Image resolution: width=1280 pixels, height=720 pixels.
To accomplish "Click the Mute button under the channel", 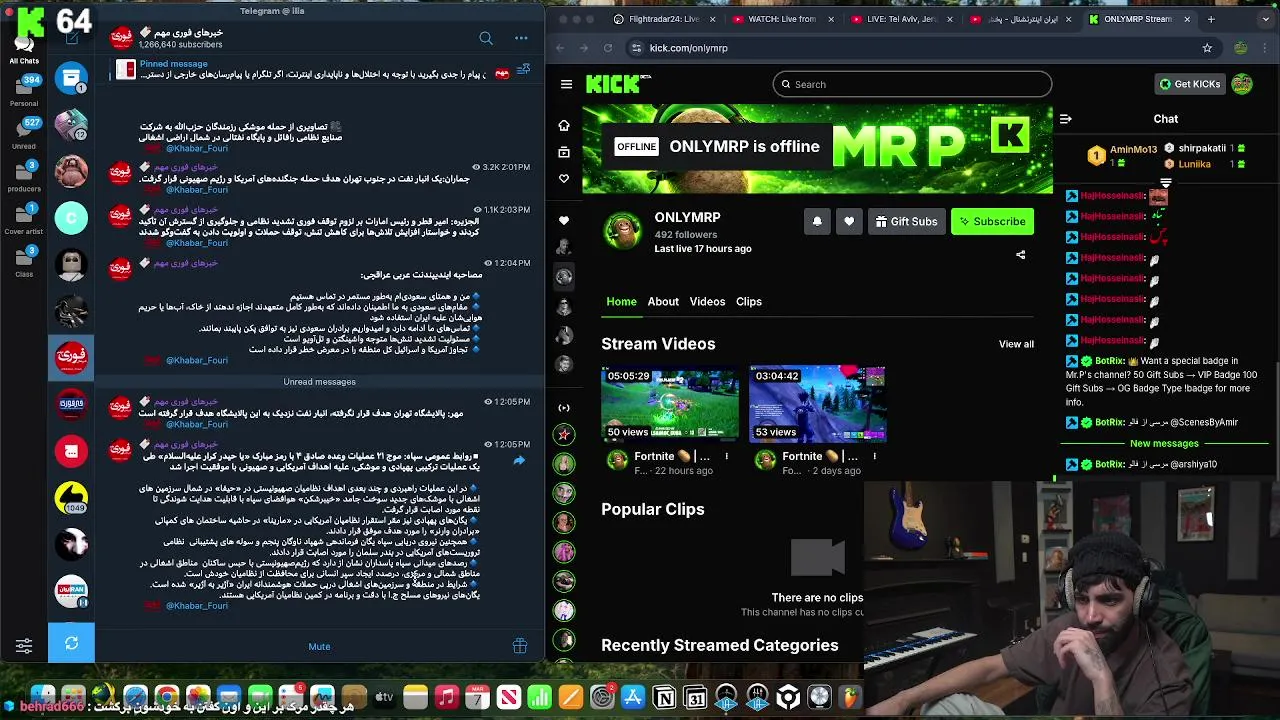I will [x=319, y=646].
